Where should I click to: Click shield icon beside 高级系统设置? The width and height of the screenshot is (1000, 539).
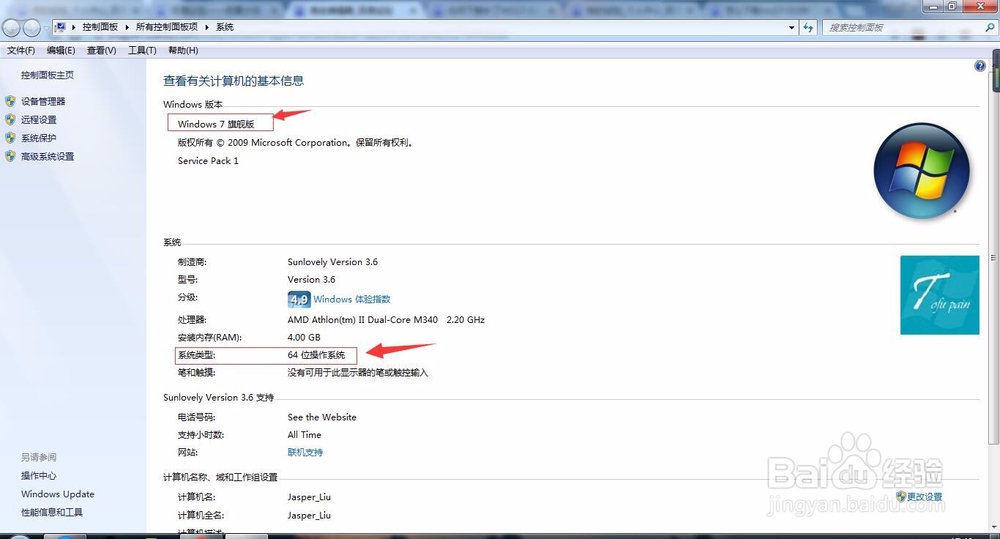pos(10,156)
